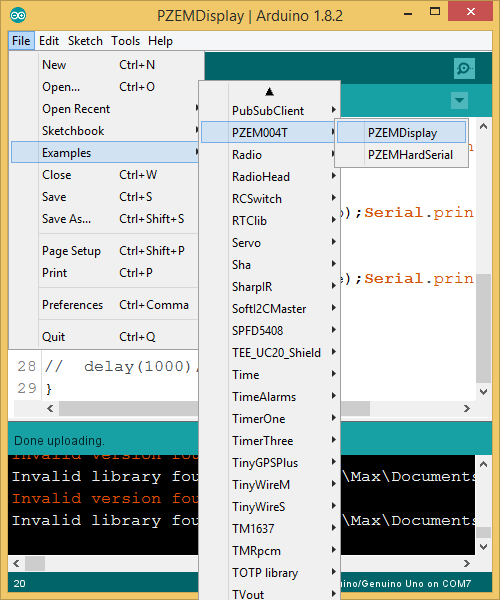Expand RTClib examples submenu
Viewport: 500px width, 600px height.
269,221
